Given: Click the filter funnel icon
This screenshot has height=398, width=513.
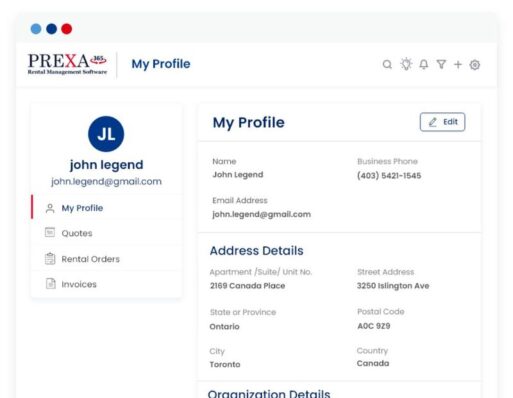Looking at the screenshot, I should [x=441, y=64].
